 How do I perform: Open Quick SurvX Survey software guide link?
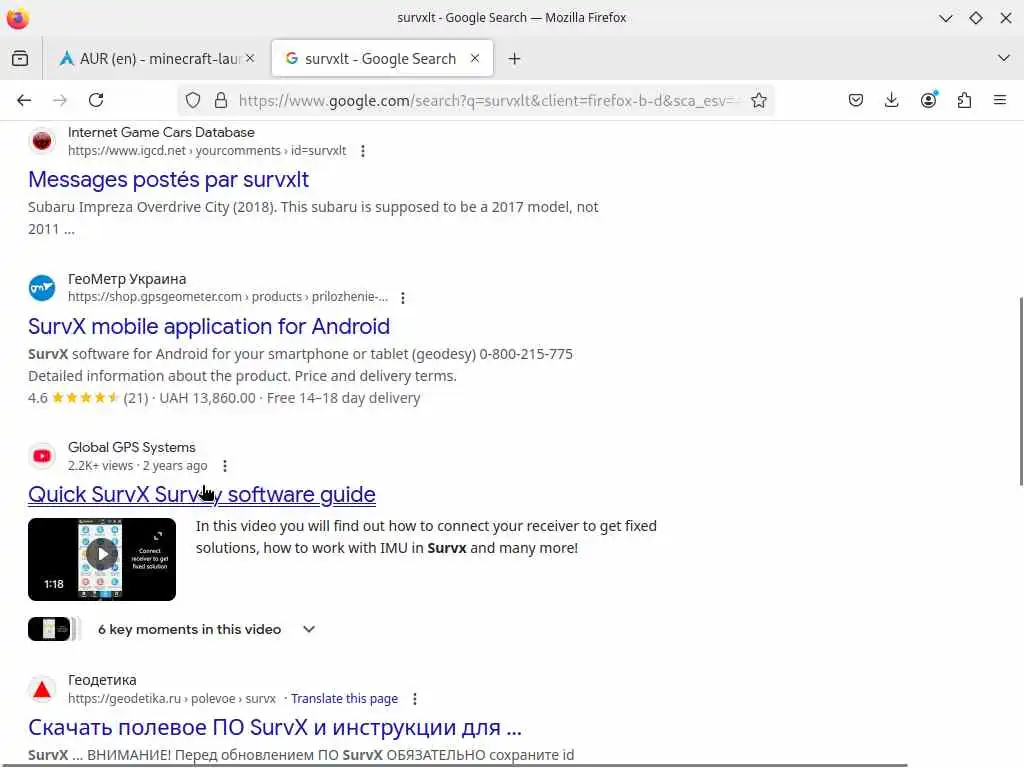click(202, 495)
